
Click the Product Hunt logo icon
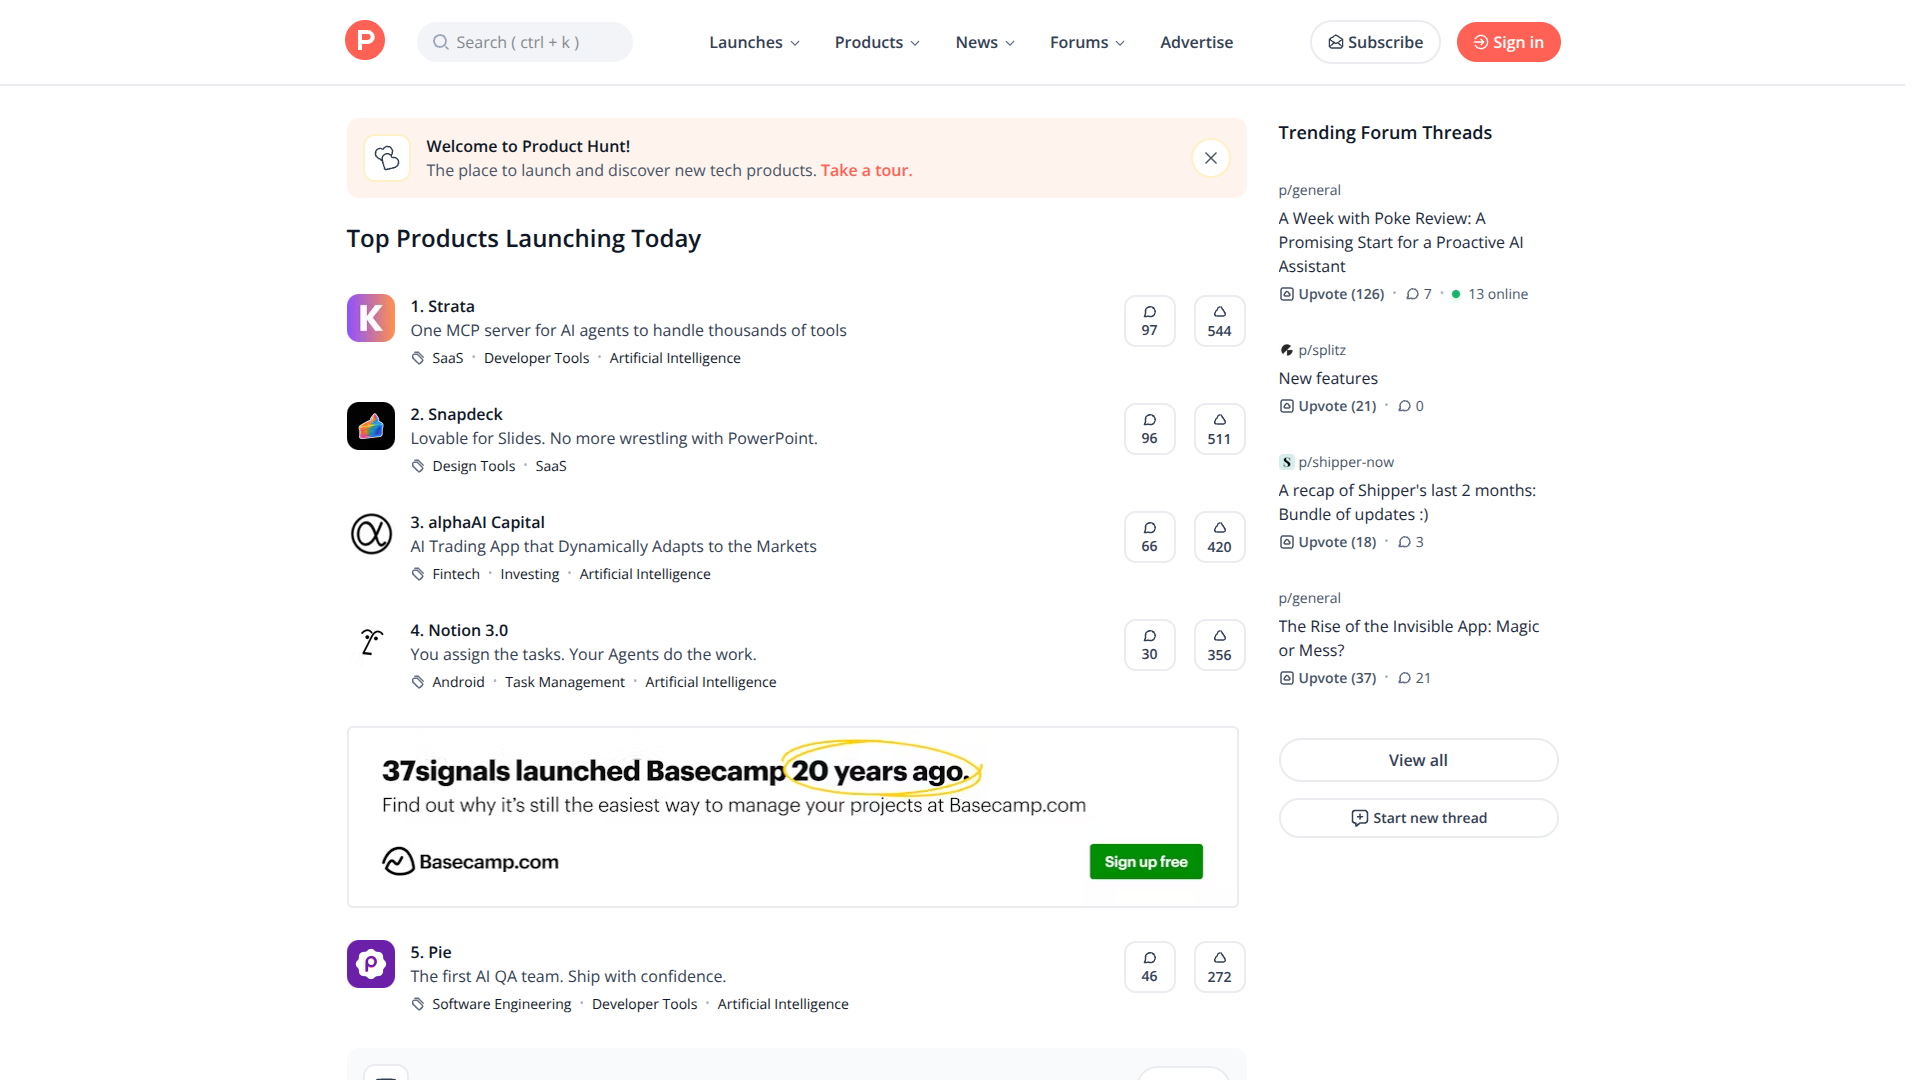(365, 41)
